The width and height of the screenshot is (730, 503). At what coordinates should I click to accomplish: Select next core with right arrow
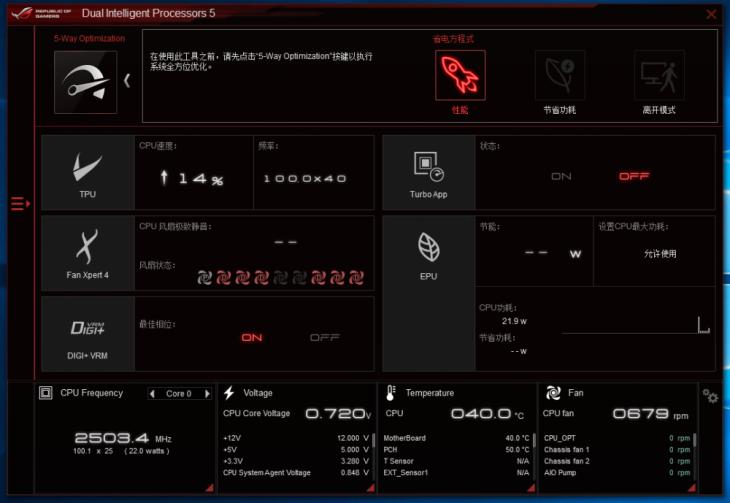(207, 394)
